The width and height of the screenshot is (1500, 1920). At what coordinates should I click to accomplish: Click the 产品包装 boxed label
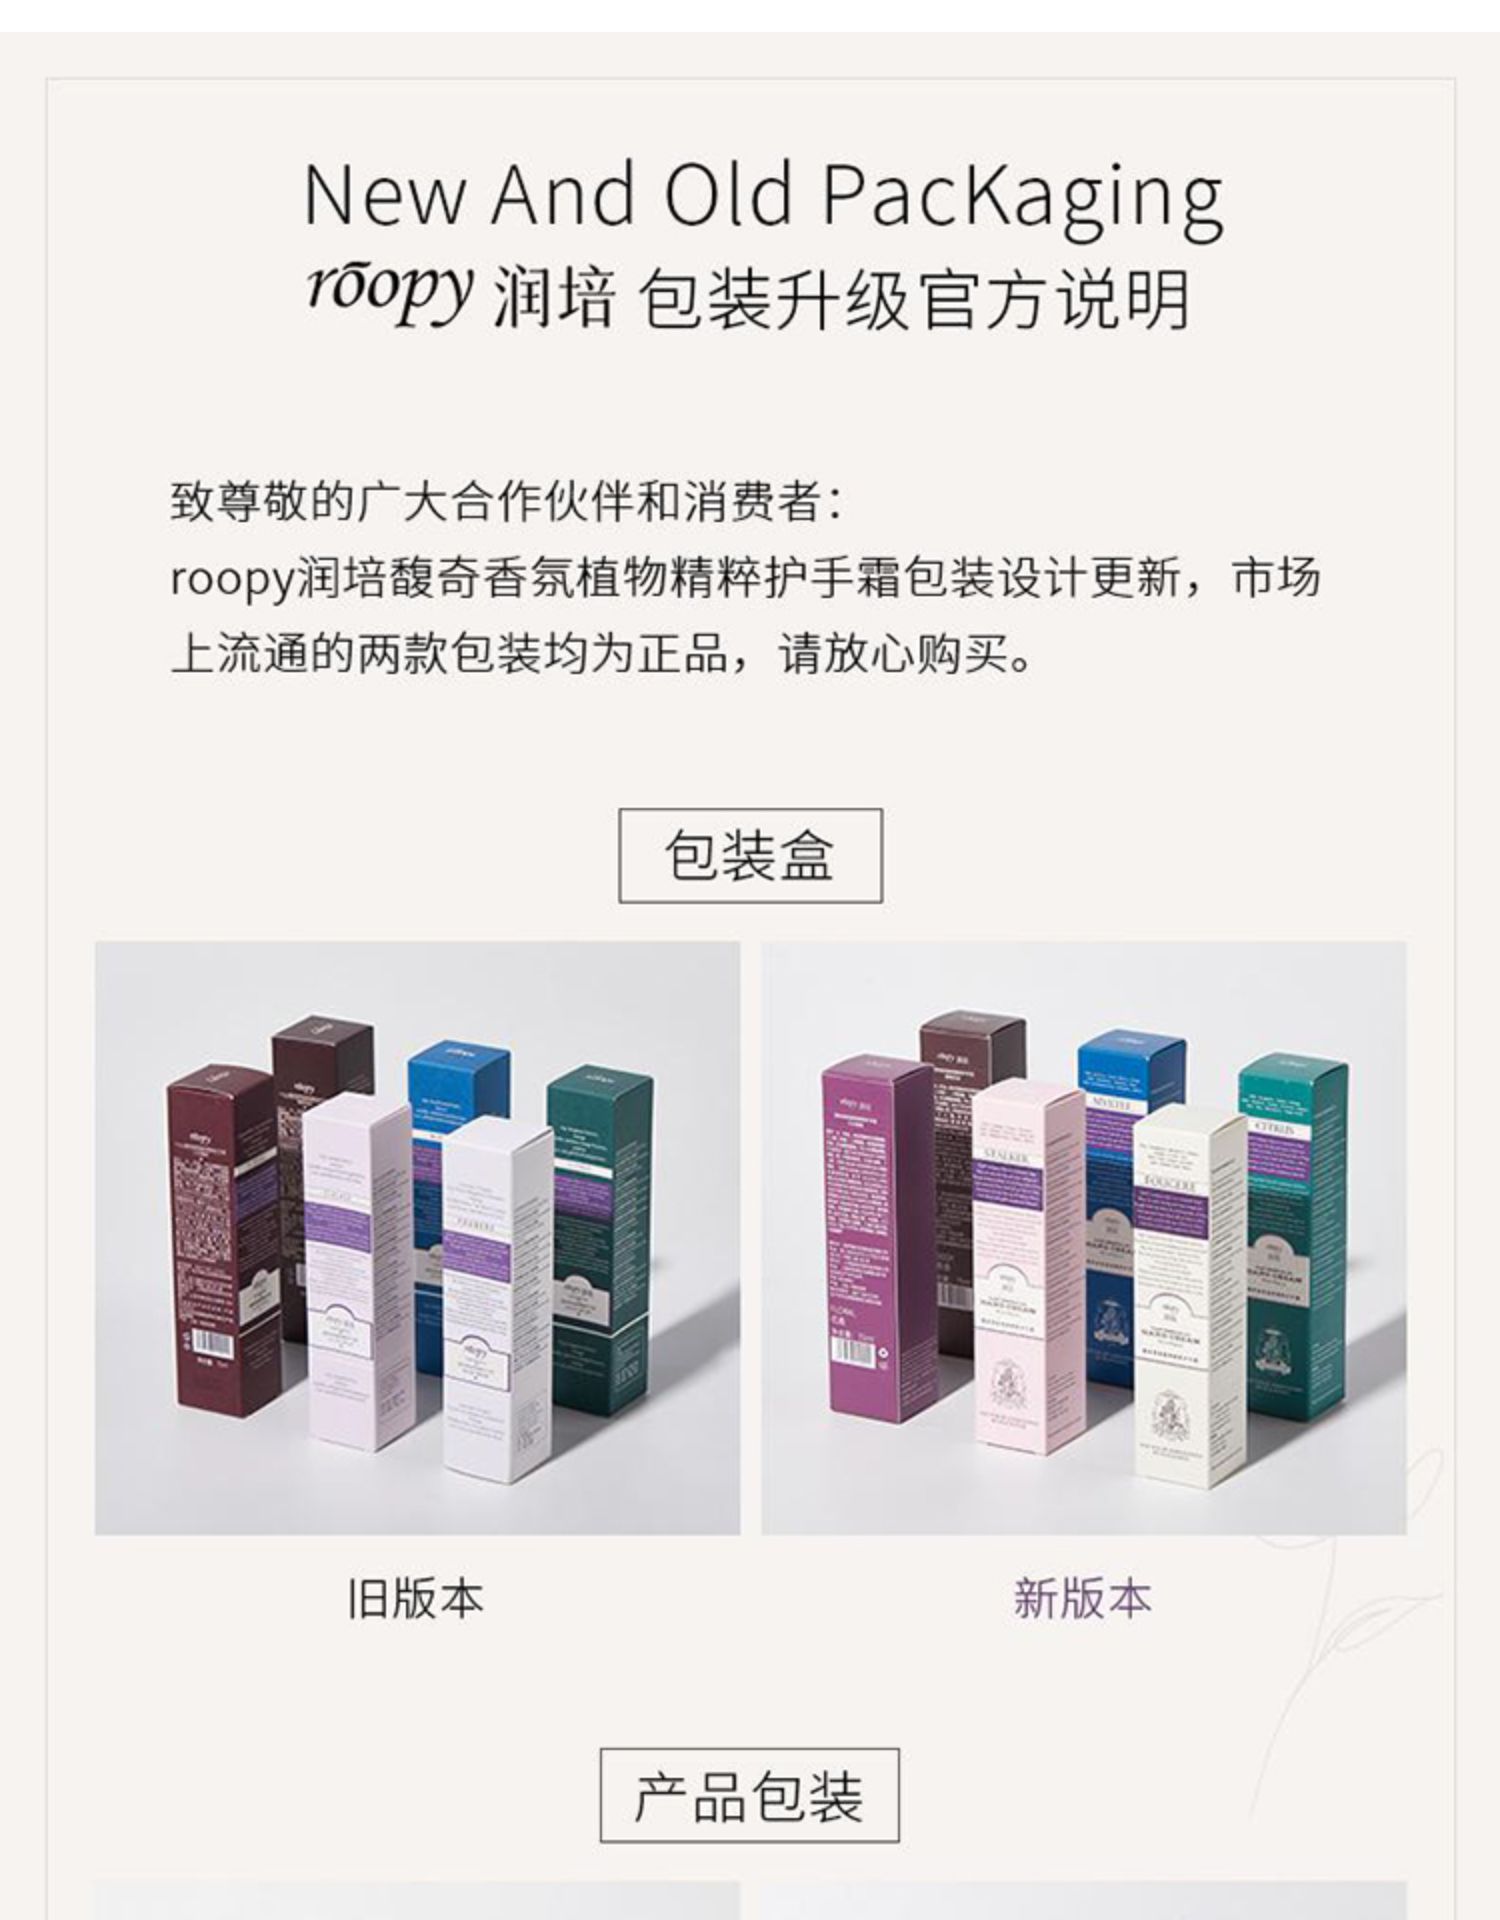749,1795
